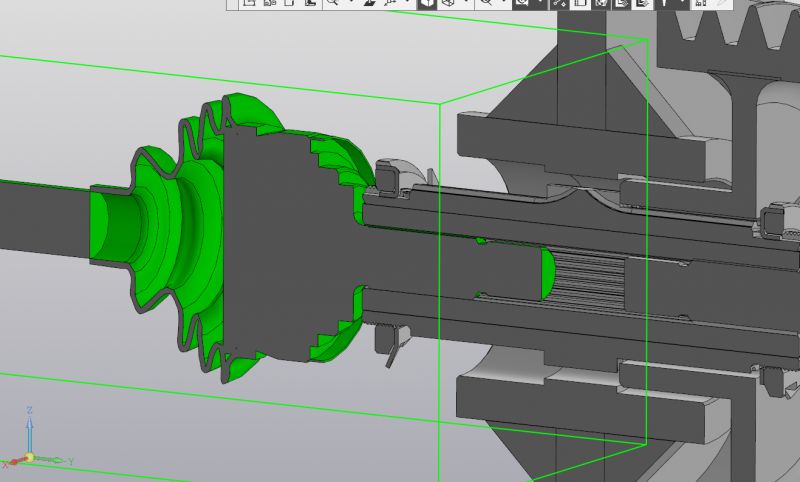Click the leftmost zoom magnifier toolbar icon
The height and width of the screenshot is (482, 800).
tap(330, 4)
